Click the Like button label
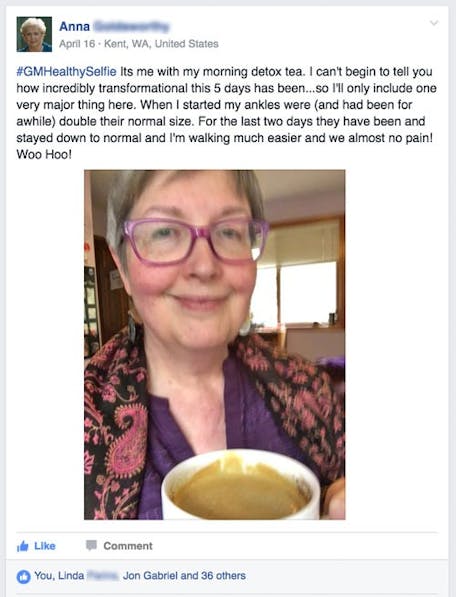The width and height of the screenshot is (456, 597). coord(45,546)
